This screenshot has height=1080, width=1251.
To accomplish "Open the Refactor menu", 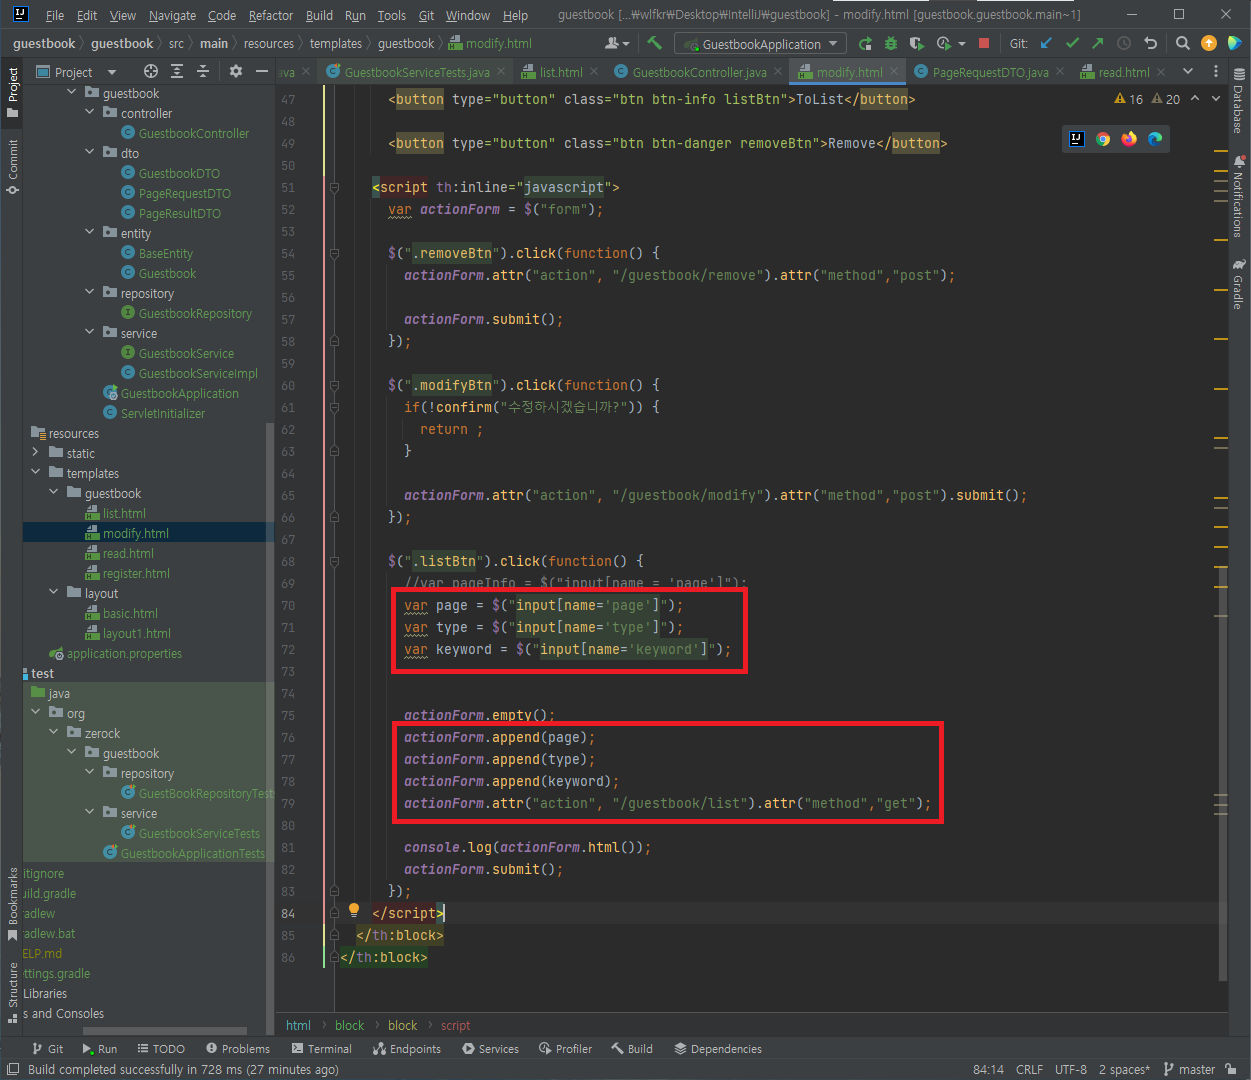I will point(271,15).
